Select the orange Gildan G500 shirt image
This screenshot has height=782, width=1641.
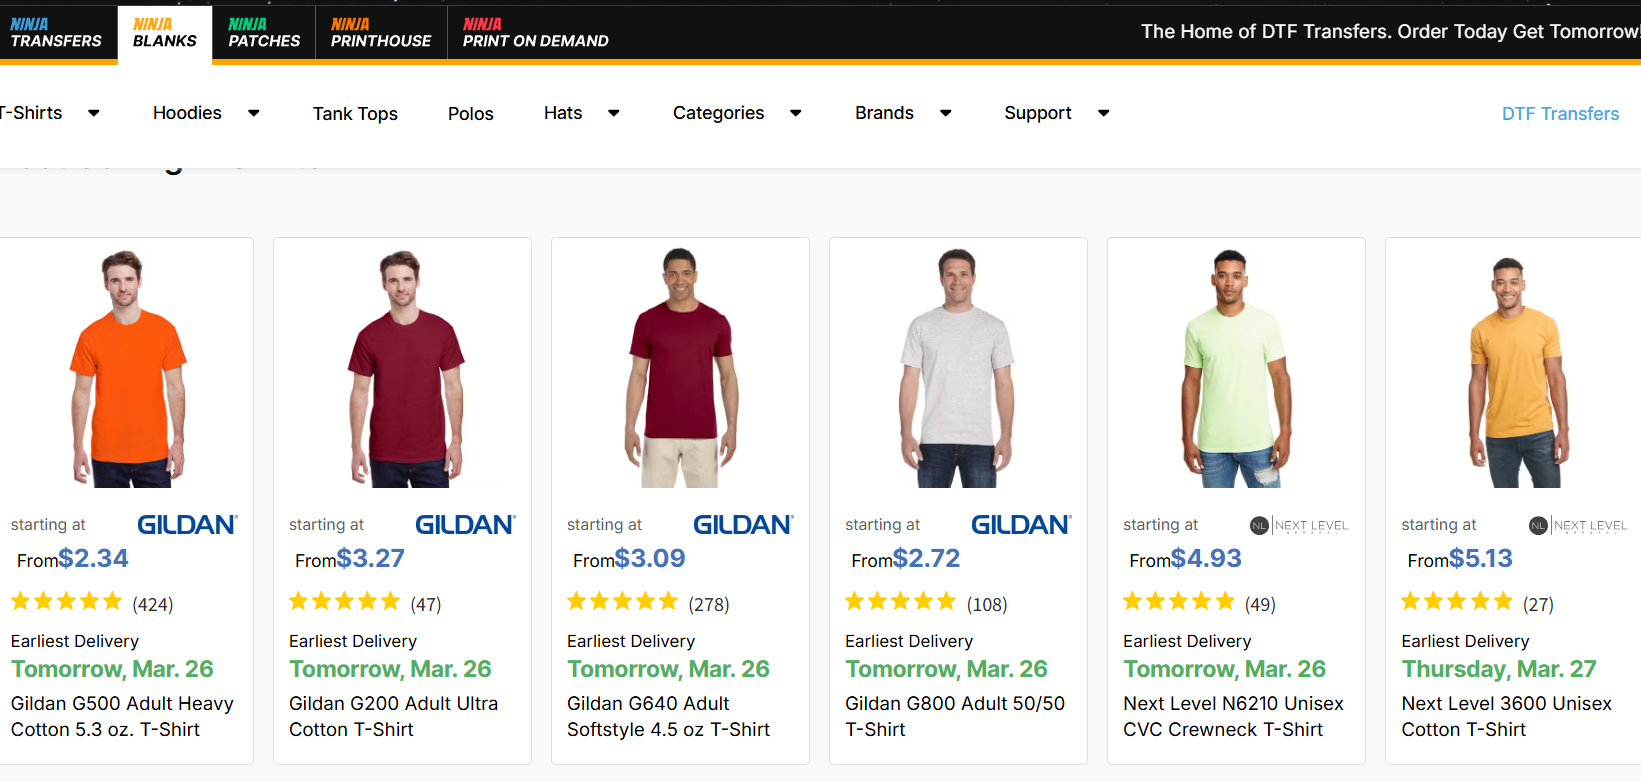tap(127, 370)
